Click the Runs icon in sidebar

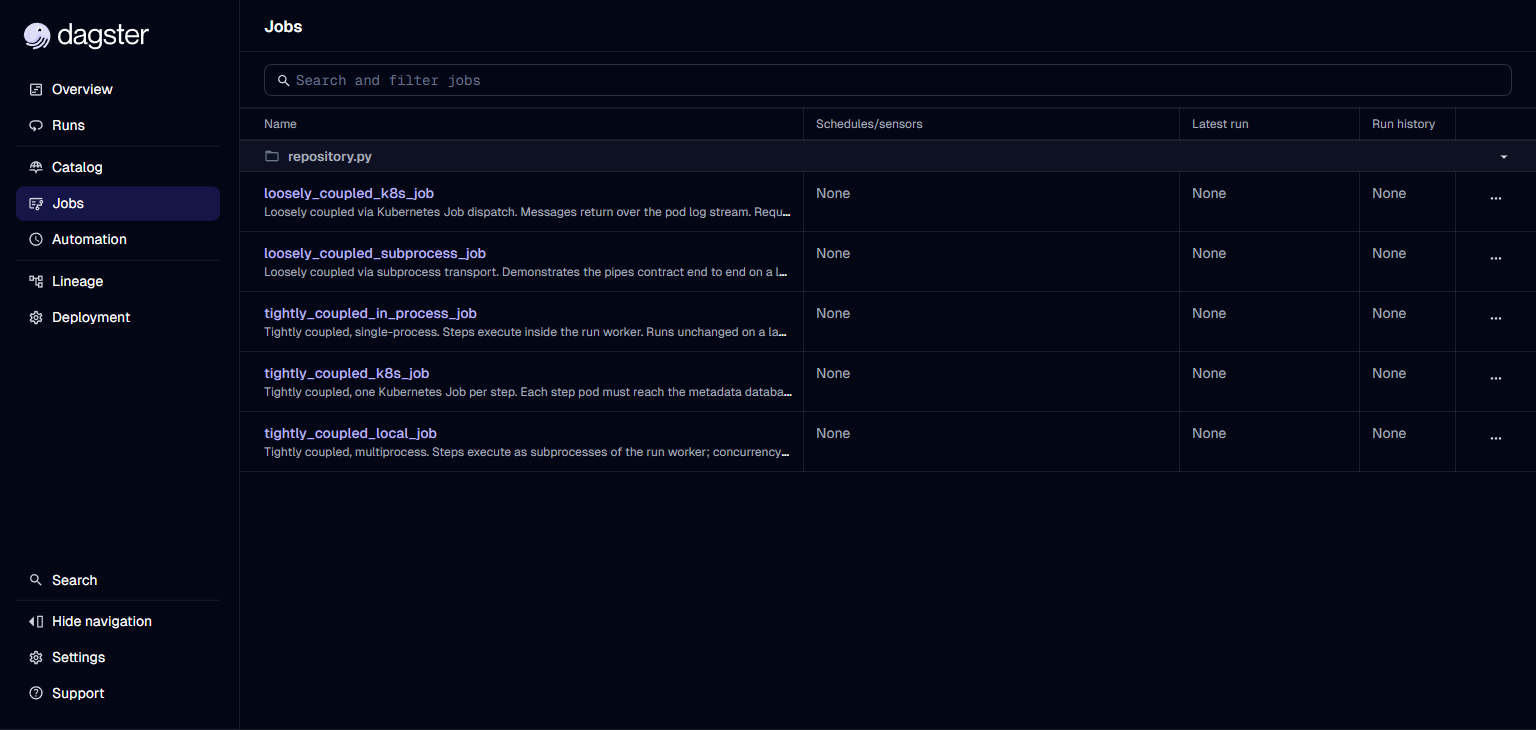[x=36, y=125]
